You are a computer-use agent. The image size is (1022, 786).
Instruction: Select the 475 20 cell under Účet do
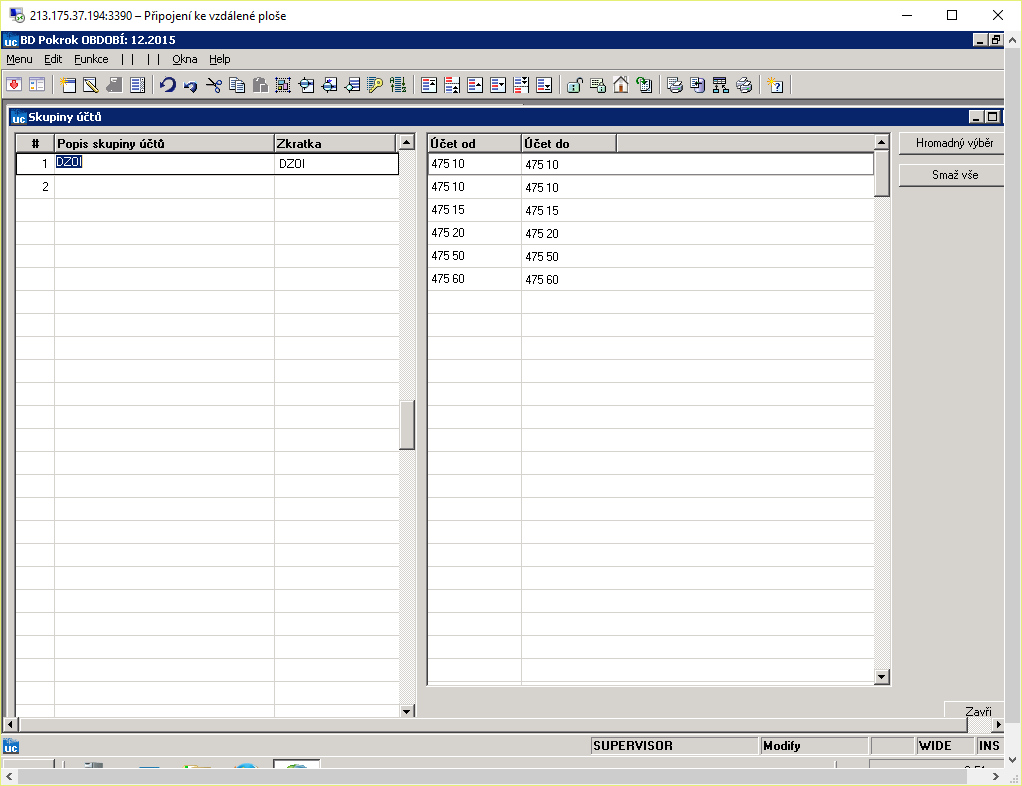click(x=697, y=233)
